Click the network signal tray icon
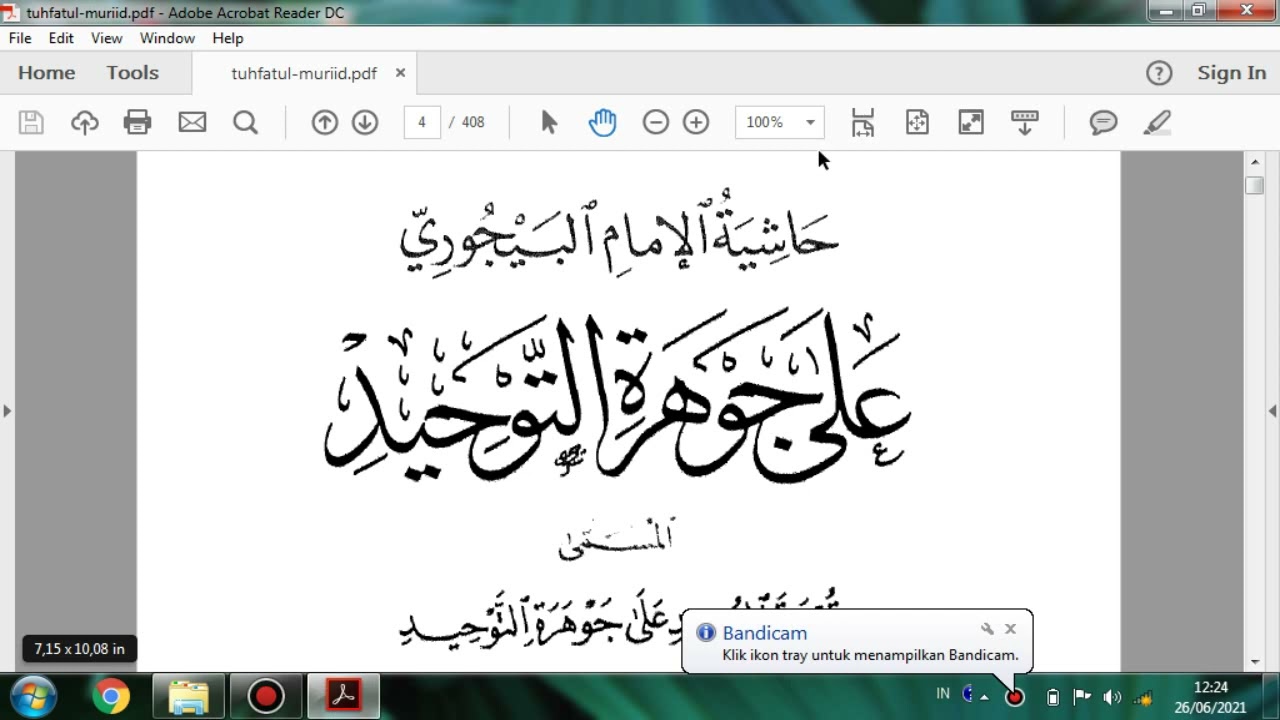This screenshot has width=1280, height=720. (x=1143, y=698)
